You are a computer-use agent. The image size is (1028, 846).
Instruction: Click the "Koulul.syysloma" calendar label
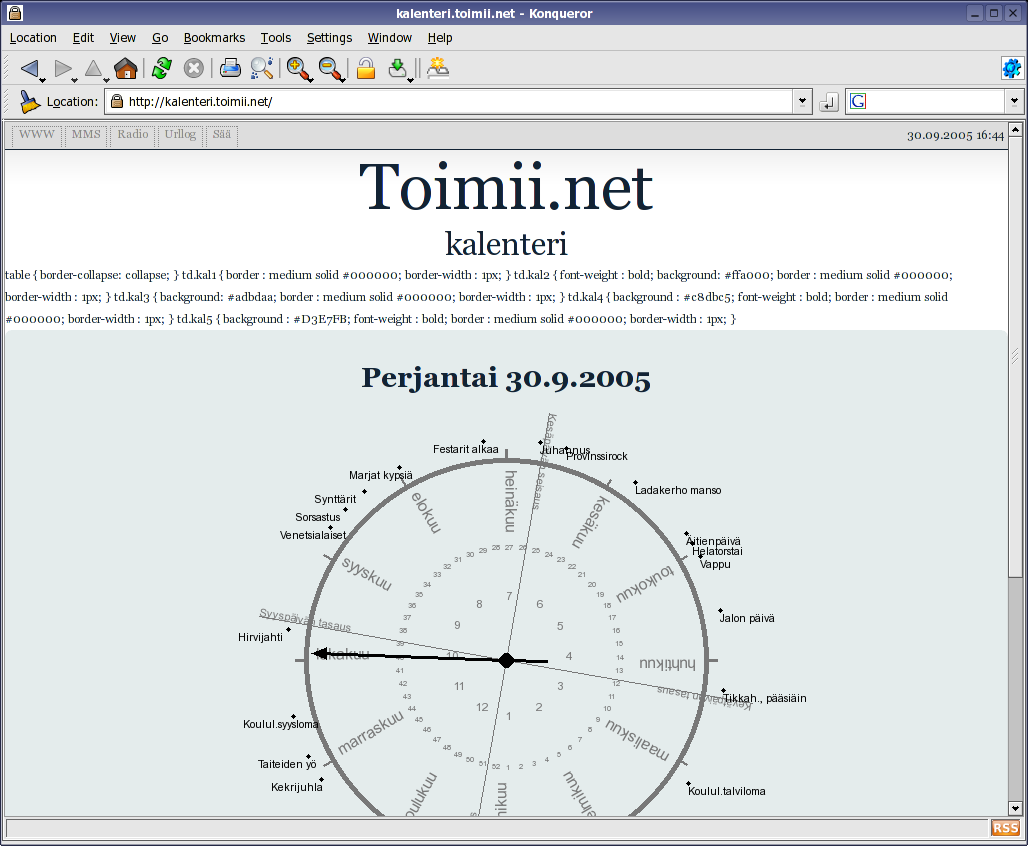281,724
